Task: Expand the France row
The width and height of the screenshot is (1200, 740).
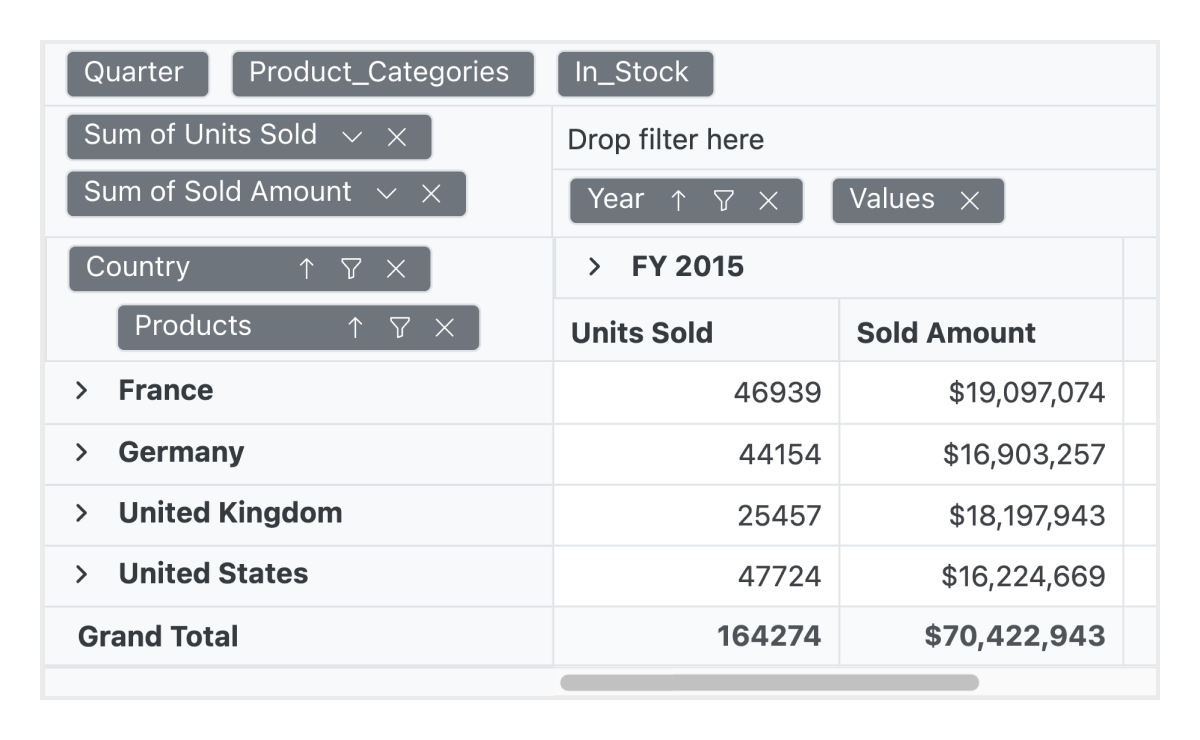Action: tap(84, 390)
